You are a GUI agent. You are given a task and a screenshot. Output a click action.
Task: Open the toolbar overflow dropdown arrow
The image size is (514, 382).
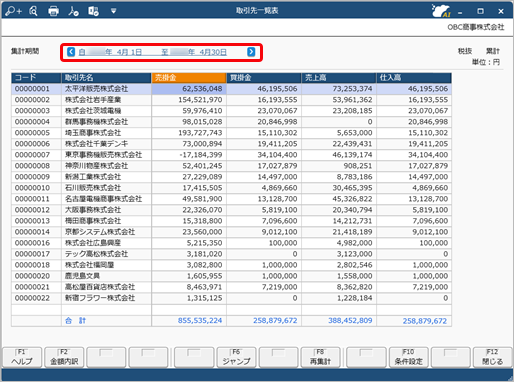(x=113, y=11)
